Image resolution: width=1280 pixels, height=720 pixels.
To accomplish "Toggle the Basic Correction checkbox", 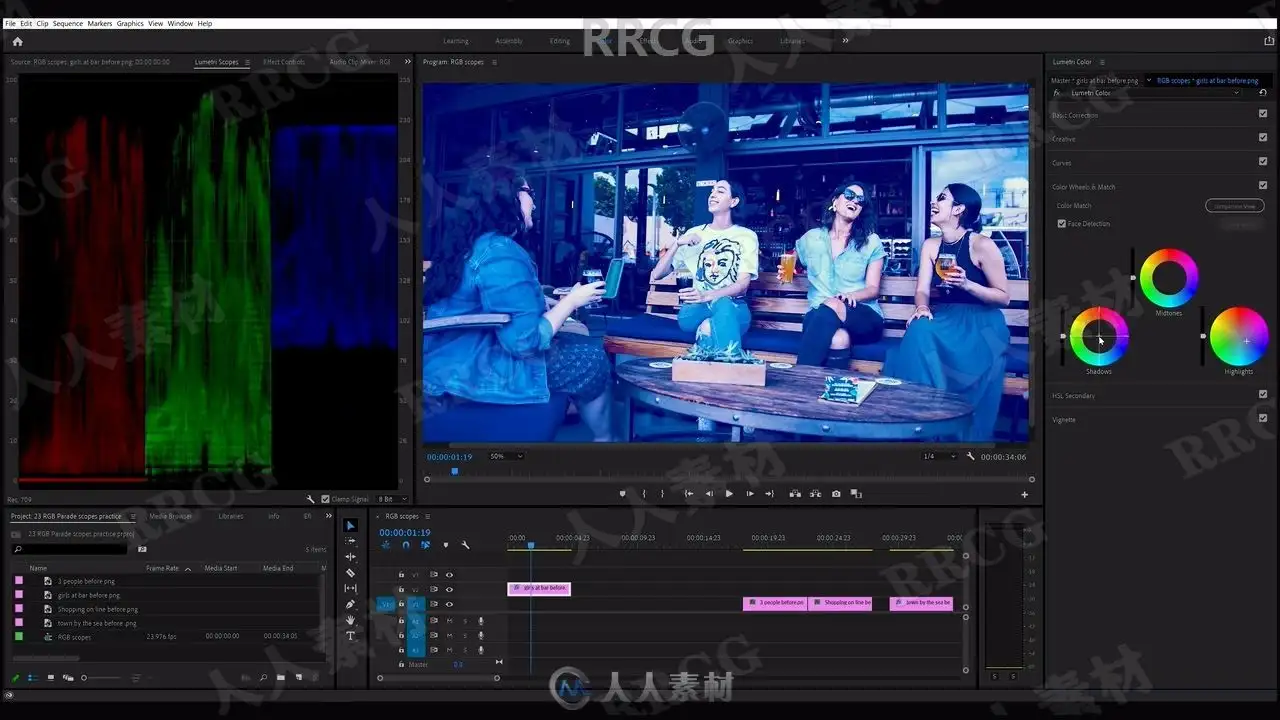I will click(x=1263, y=114).
